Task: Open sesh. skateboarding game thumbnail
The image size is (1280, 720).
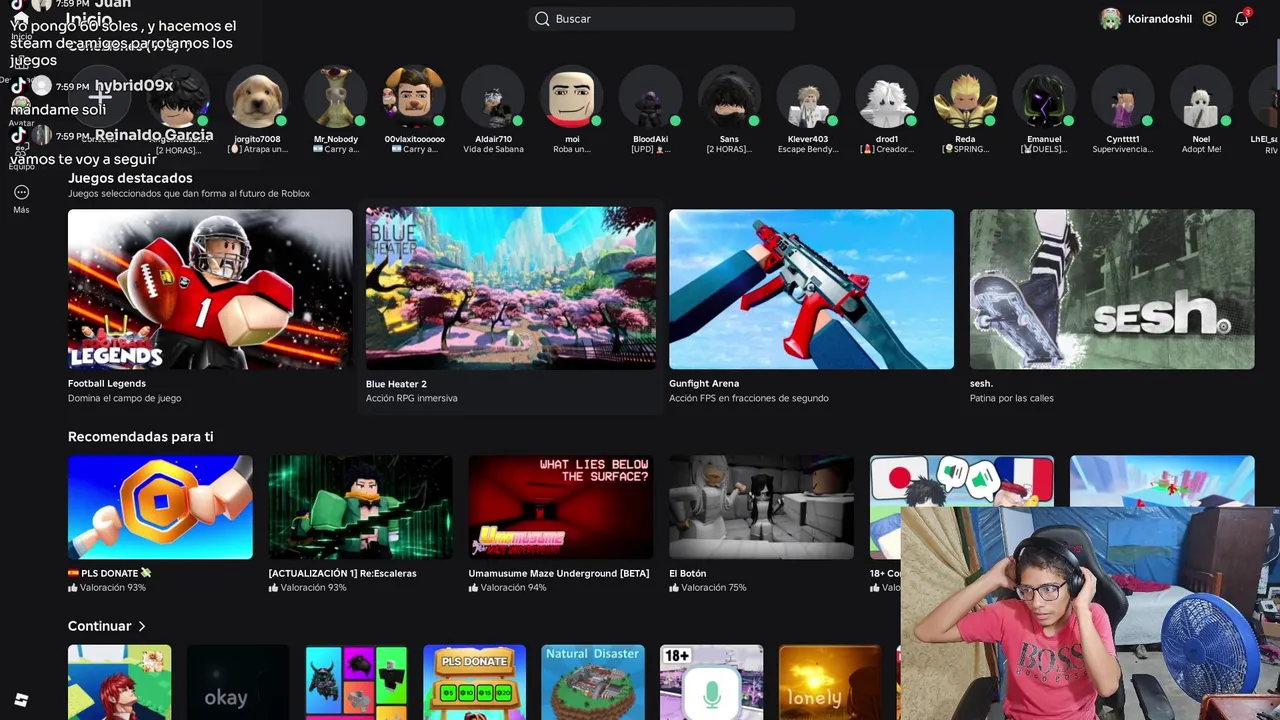Action: (x=1112, y=289)
